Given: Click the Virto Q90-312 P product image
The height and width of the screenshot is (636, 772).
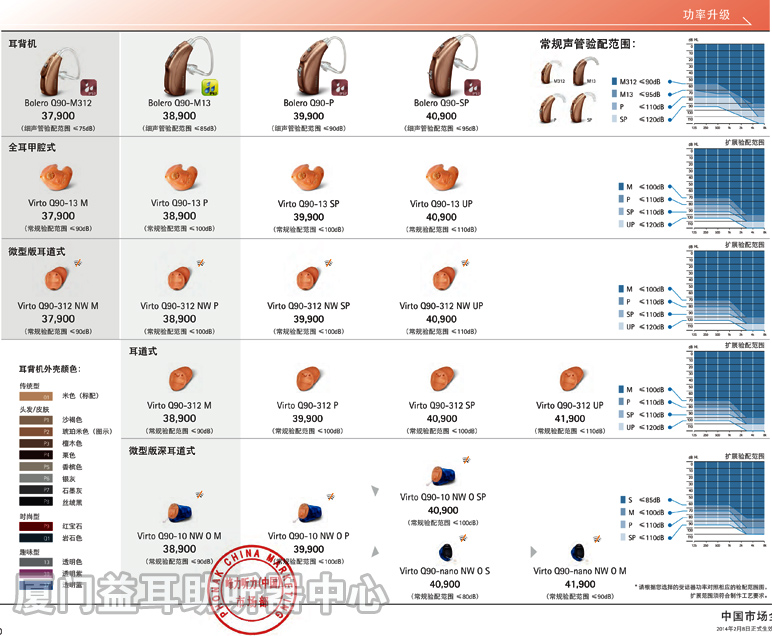Looking at the screenshot, I should tap(308, 379).
